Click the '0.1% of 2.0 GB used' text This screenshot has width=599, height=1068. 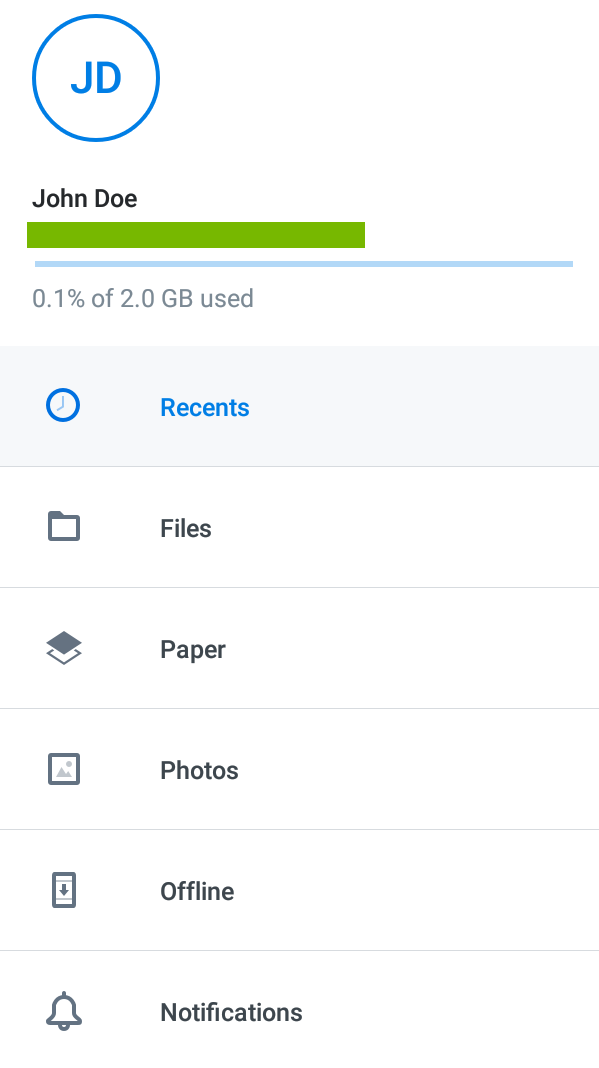143,298
